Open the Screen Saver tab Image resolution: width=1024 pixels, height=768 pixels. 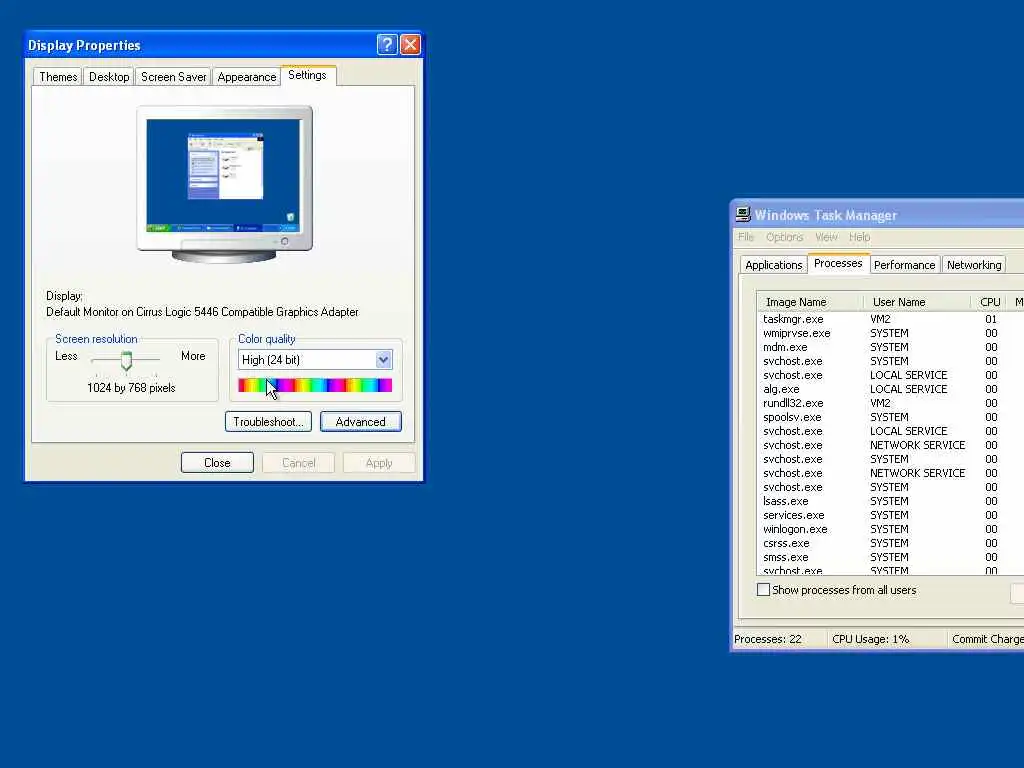173,77
